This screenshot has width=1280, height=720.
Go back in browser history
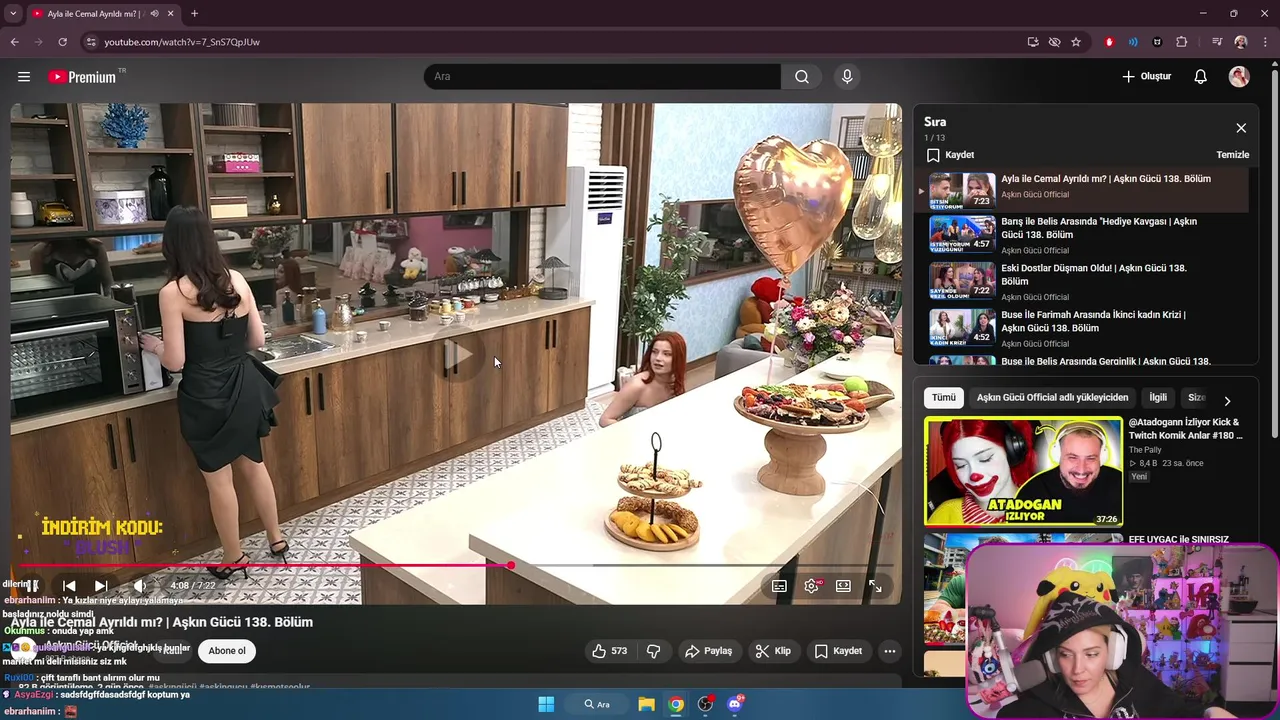(x=14, y=42)
